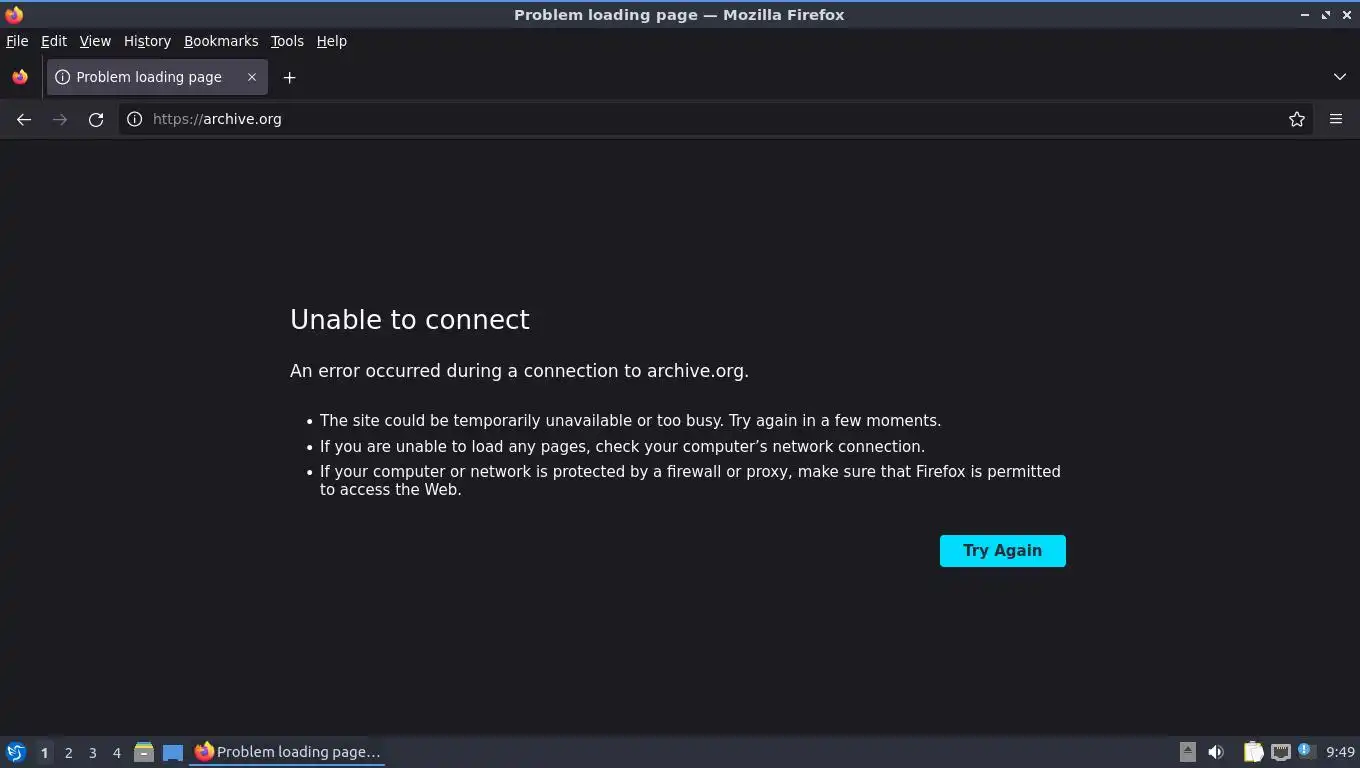Minimize the Firefox window
1360x768 pixels.
tap(1305, 15)
